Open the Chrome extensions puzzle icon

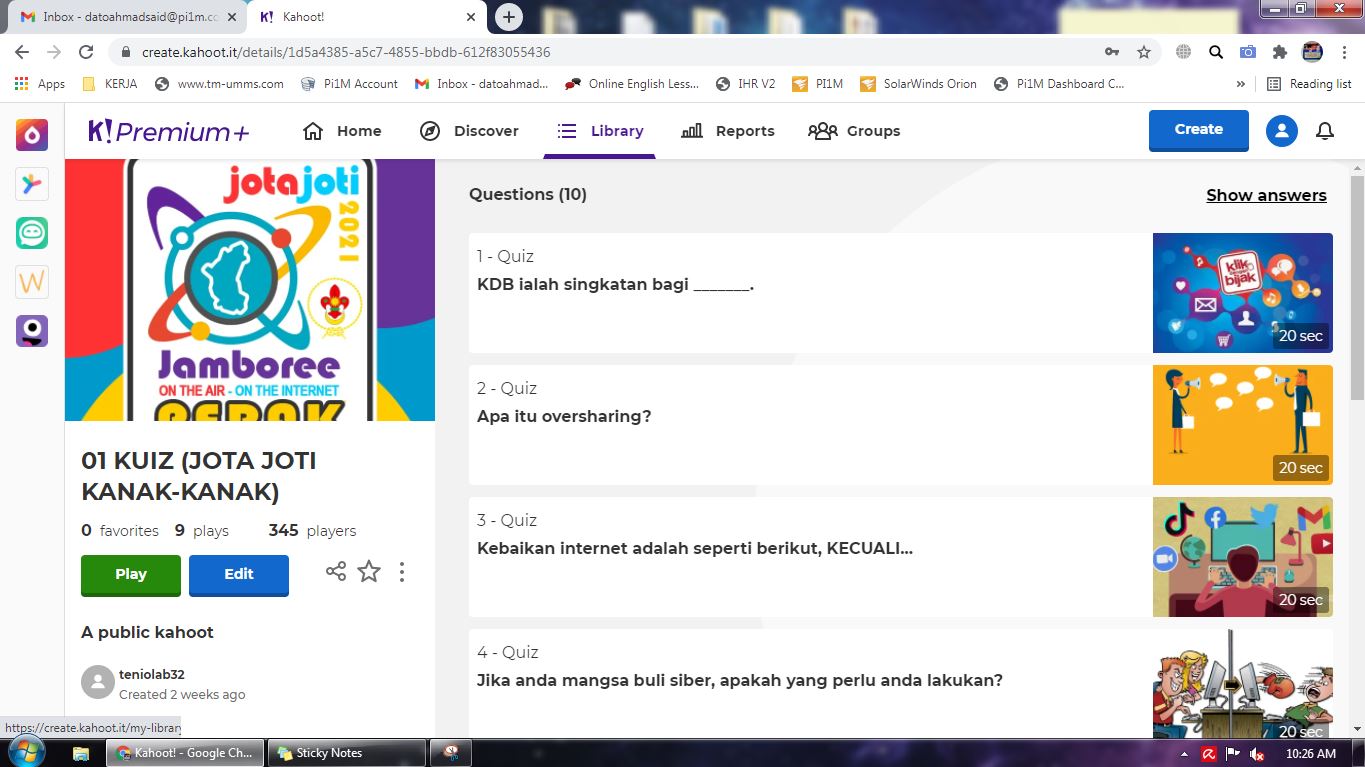[1279, 52]
